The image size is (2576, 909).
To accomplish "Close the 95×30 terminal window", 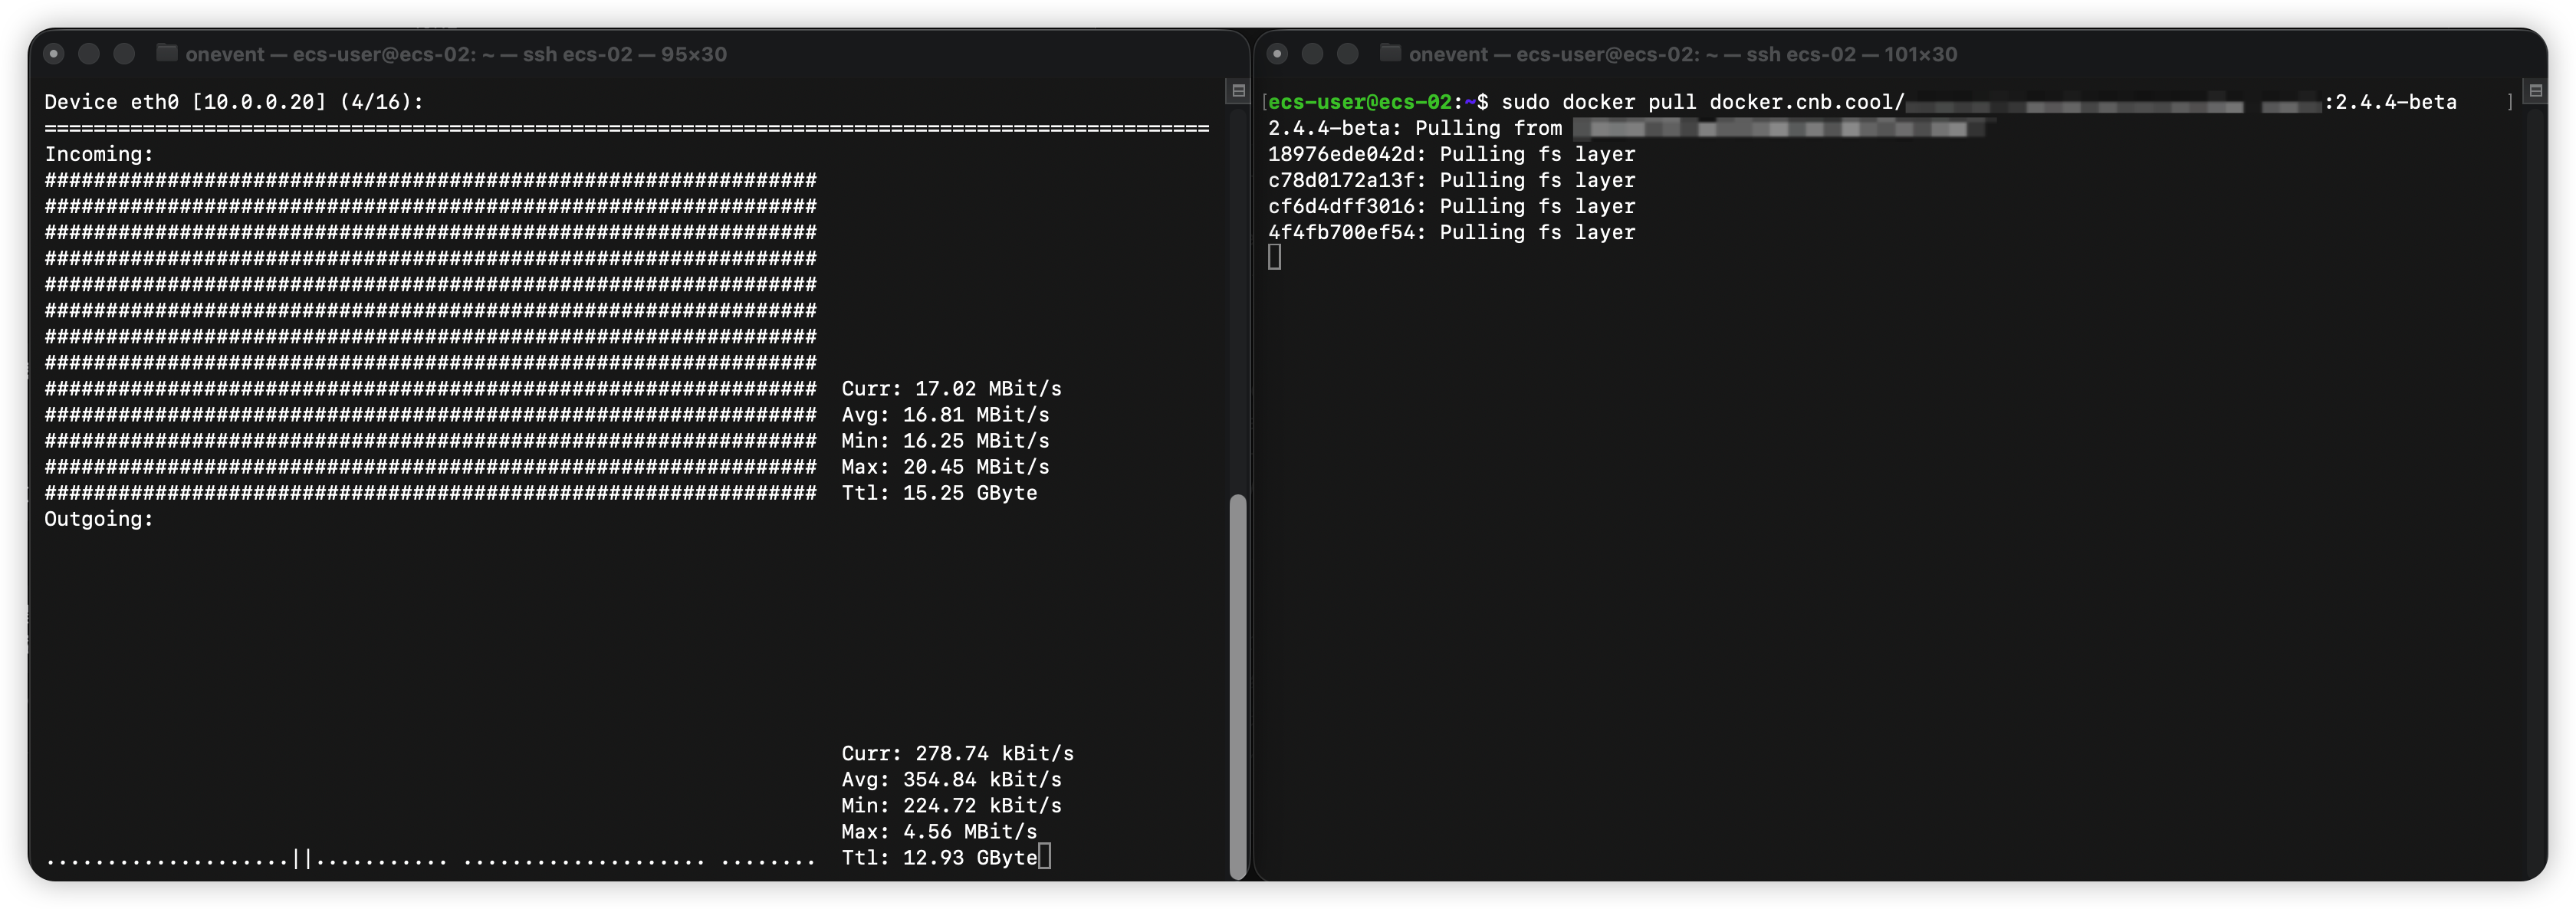I will click(54, 54).
